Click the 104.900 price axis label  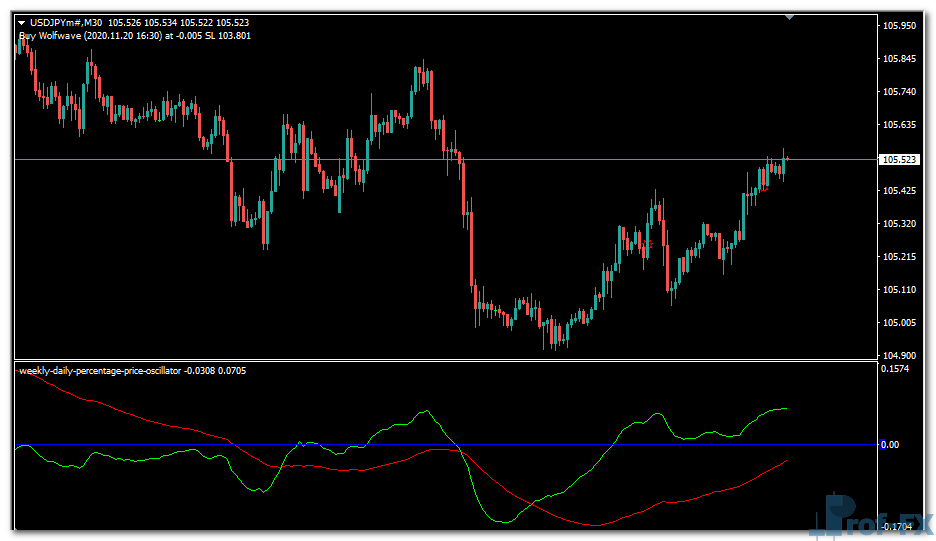900,356
